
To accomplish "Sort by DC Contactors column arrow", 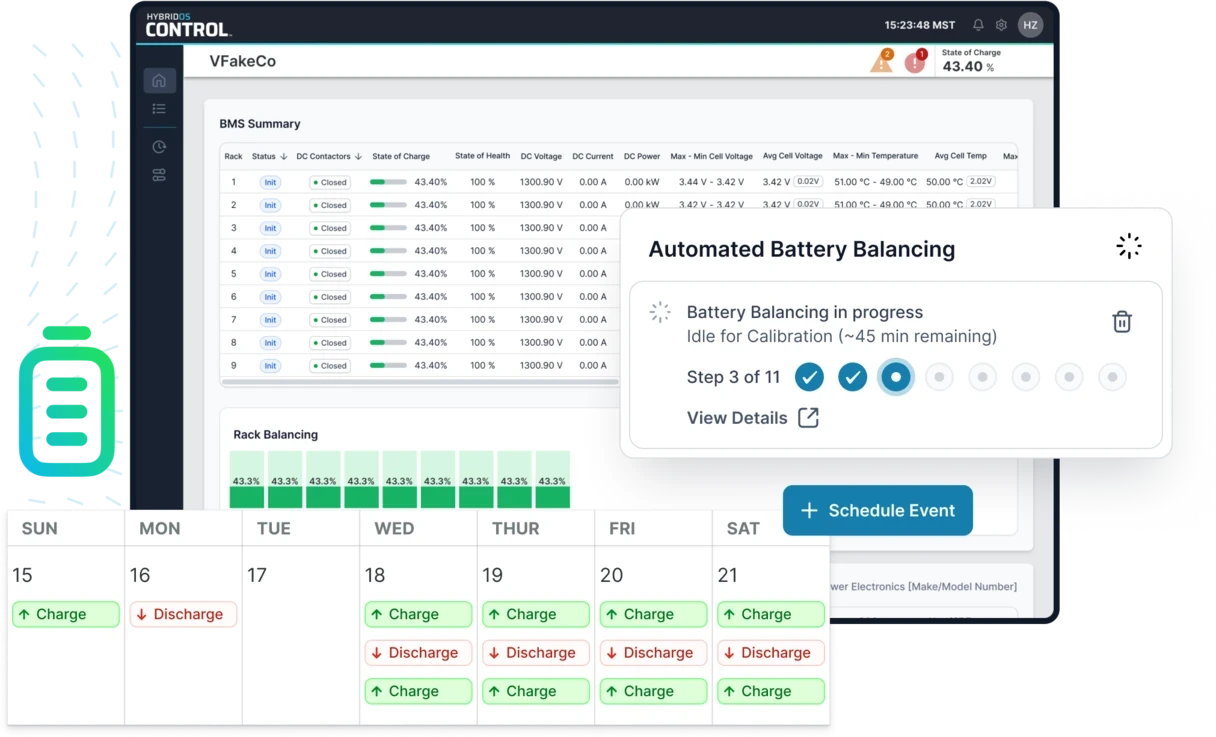I will pyautogui.click(x=358, y=157).
